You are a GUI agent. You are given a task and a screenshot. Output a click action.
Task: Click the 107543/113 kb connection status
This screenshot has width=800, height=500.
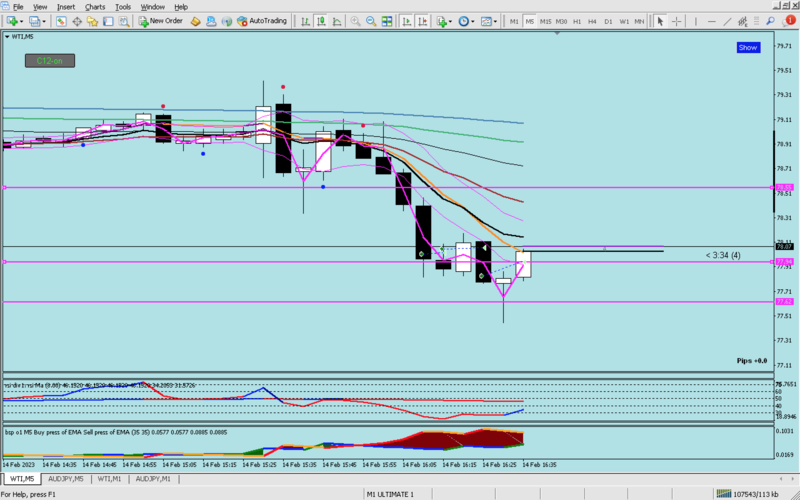click(x=747, y=494)
